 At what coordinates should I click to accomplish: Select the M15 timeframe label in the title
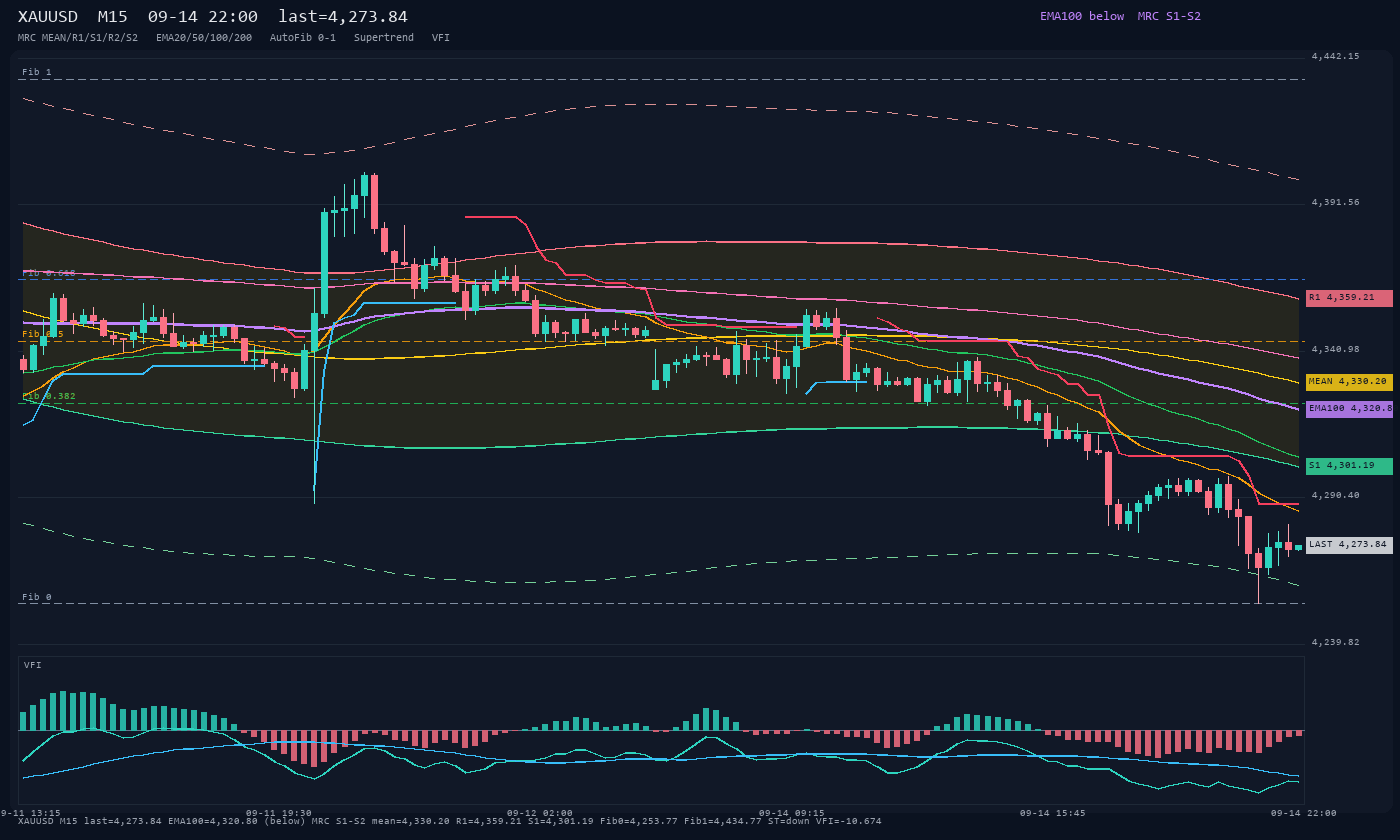click(x=113, y=16)
